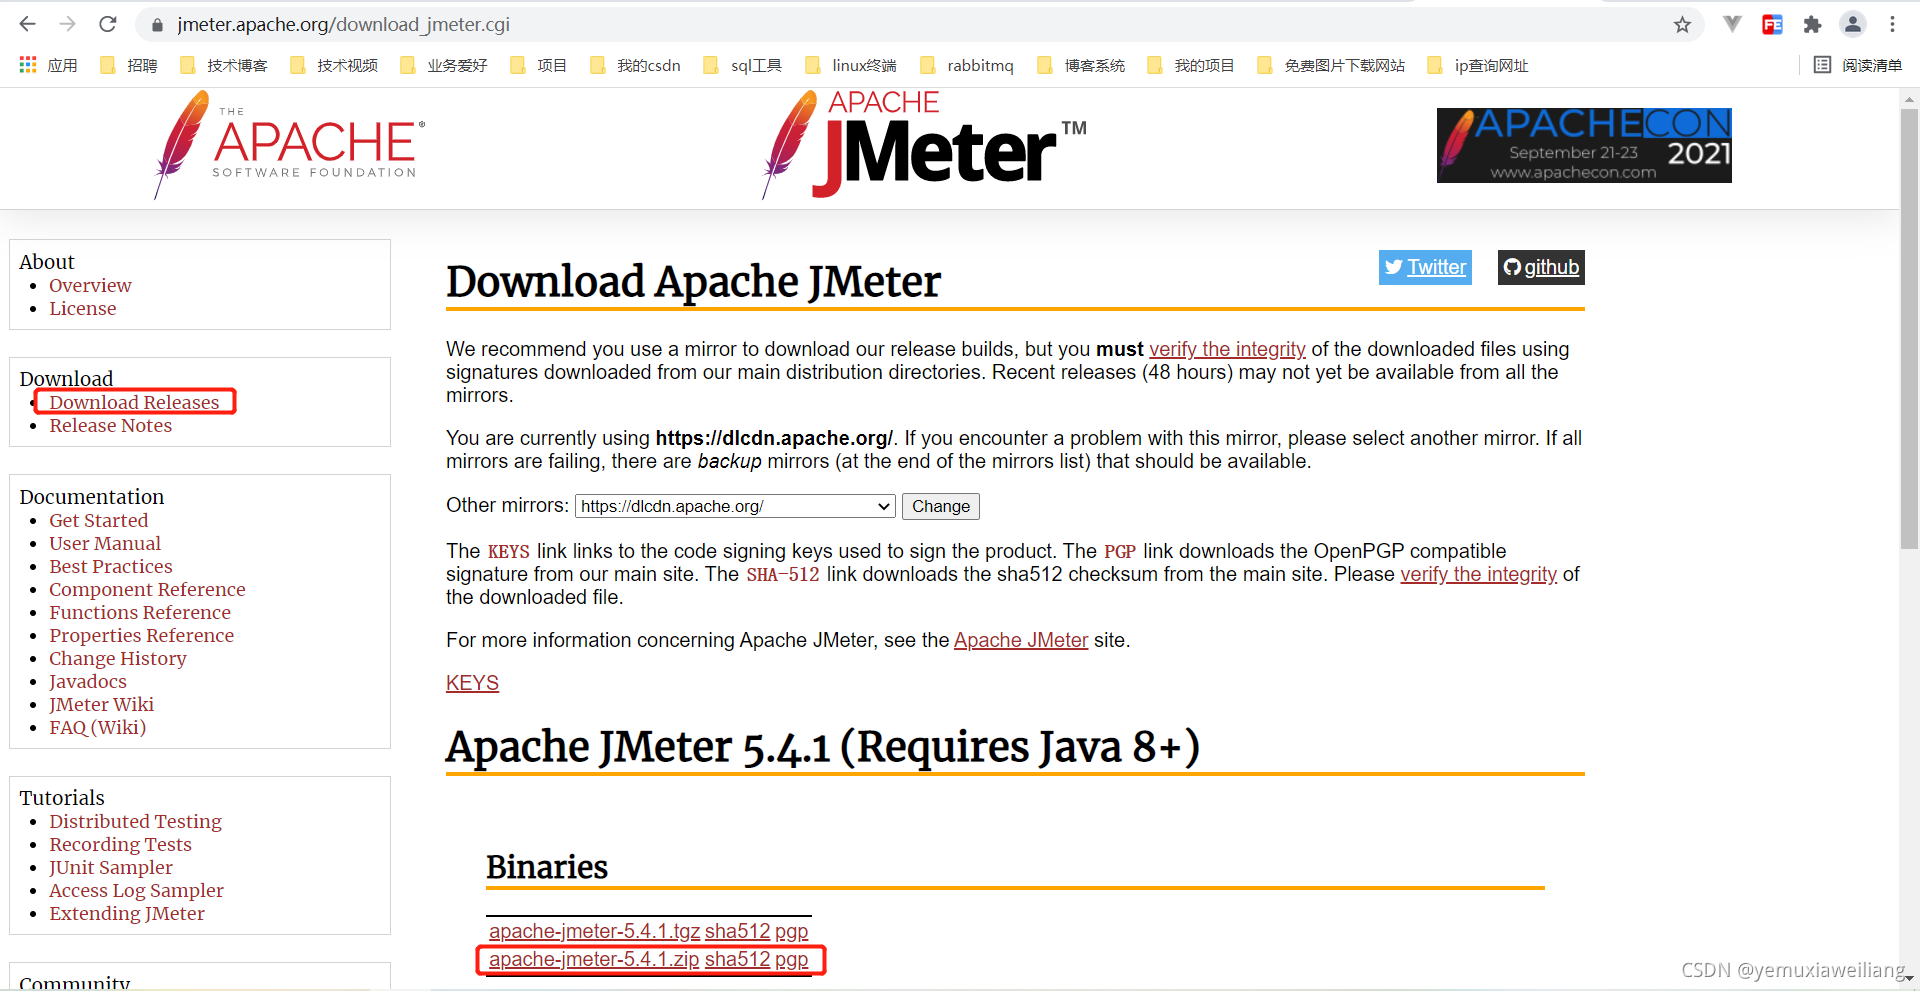Open Chrome's three-dot menu
The image size is (1920, 991).
(x=1892, y=24)
